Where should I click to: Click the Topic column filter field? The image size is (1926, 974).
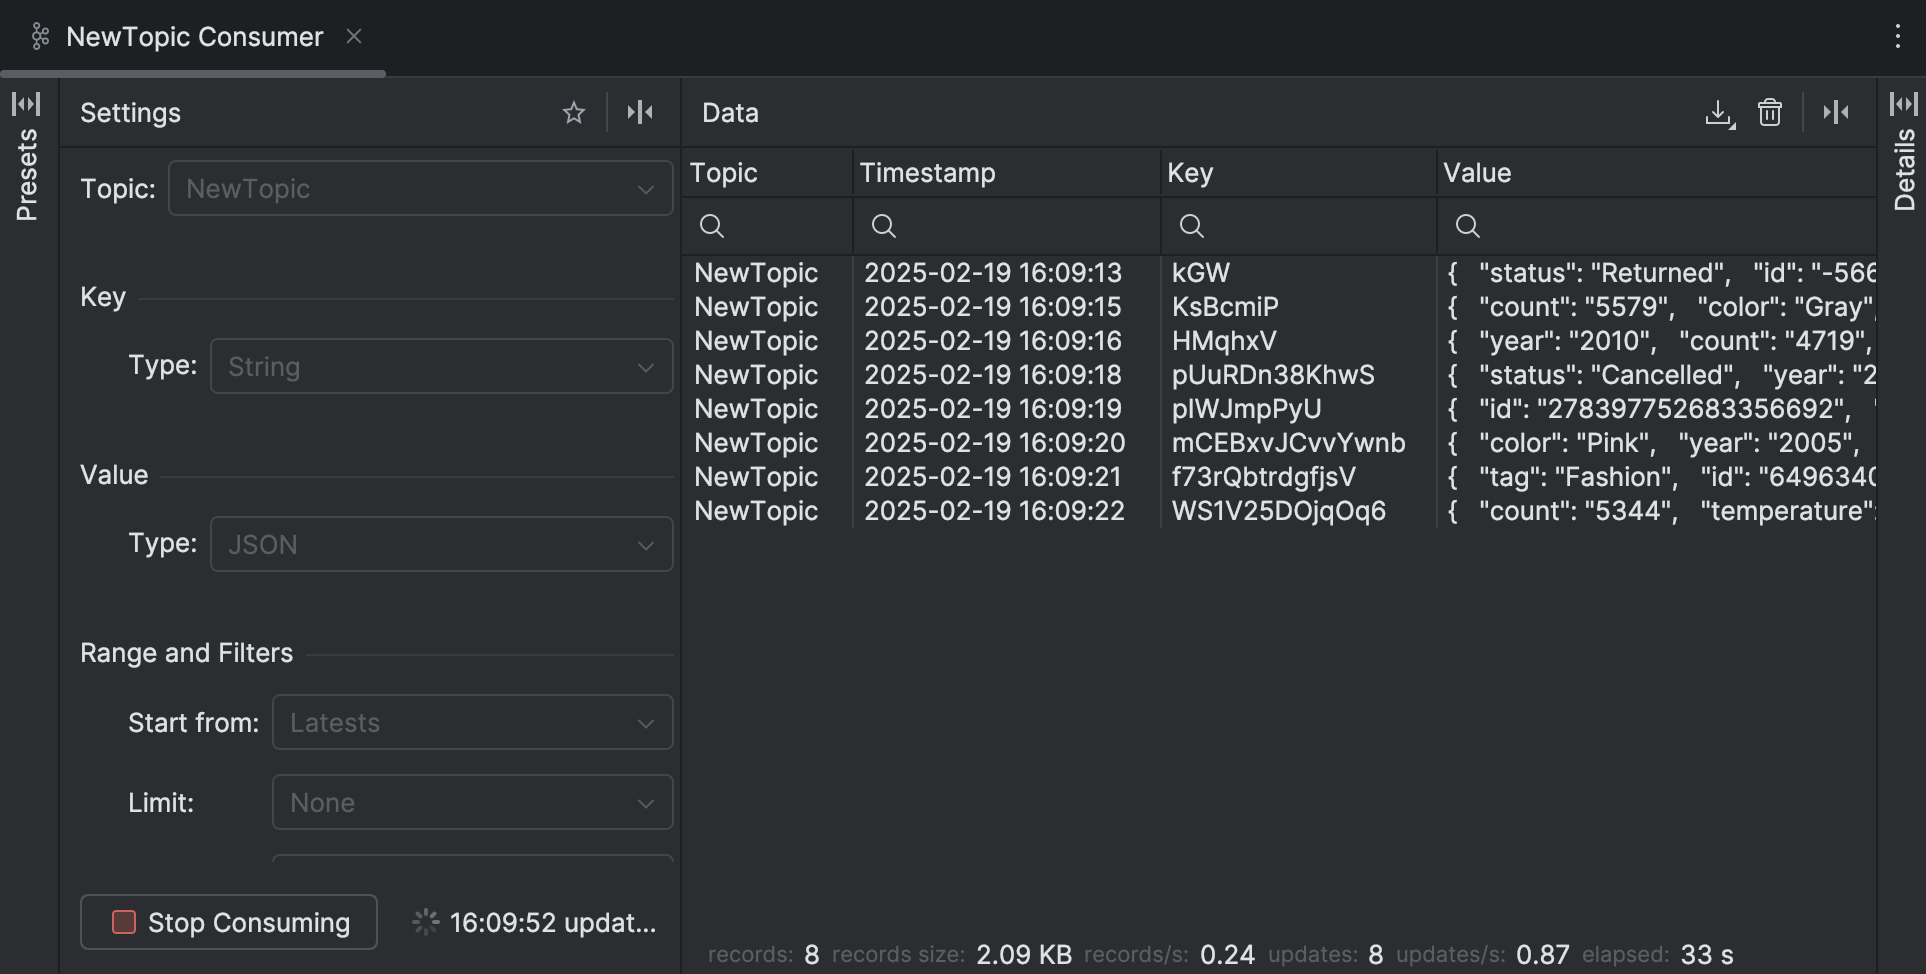pyautogui.click(x=712, y=226)
